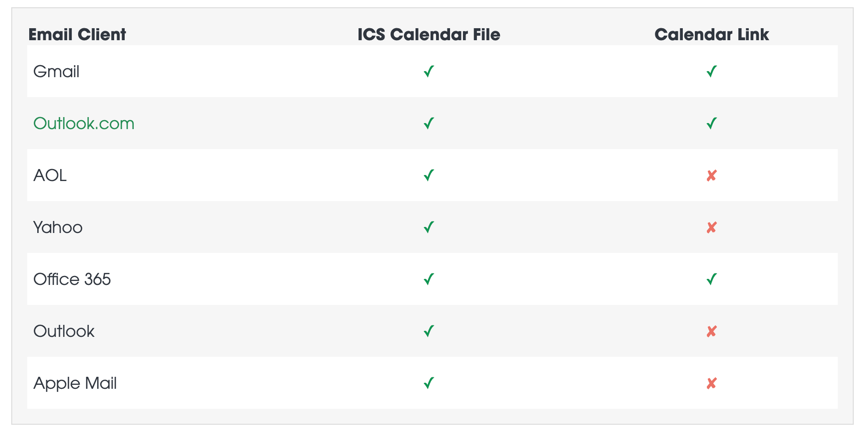Select the Gmail row label
The width and height of the screenshot is (861, 434).
pos(56,72)
